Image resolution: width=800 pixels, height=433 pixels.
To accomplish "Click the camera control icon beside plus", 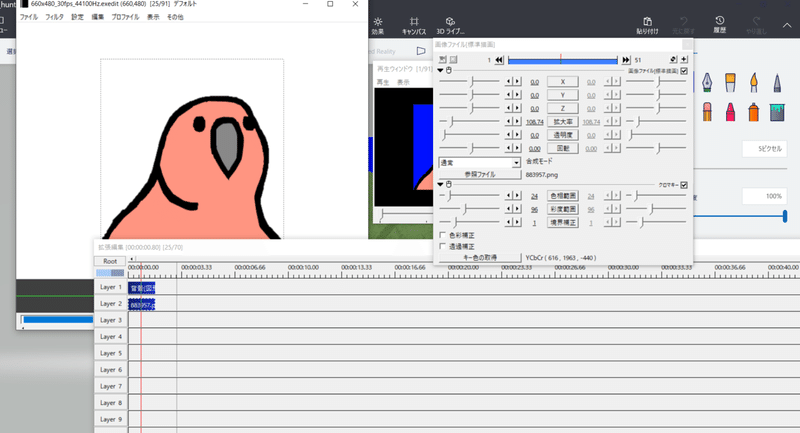I will 673,60.
